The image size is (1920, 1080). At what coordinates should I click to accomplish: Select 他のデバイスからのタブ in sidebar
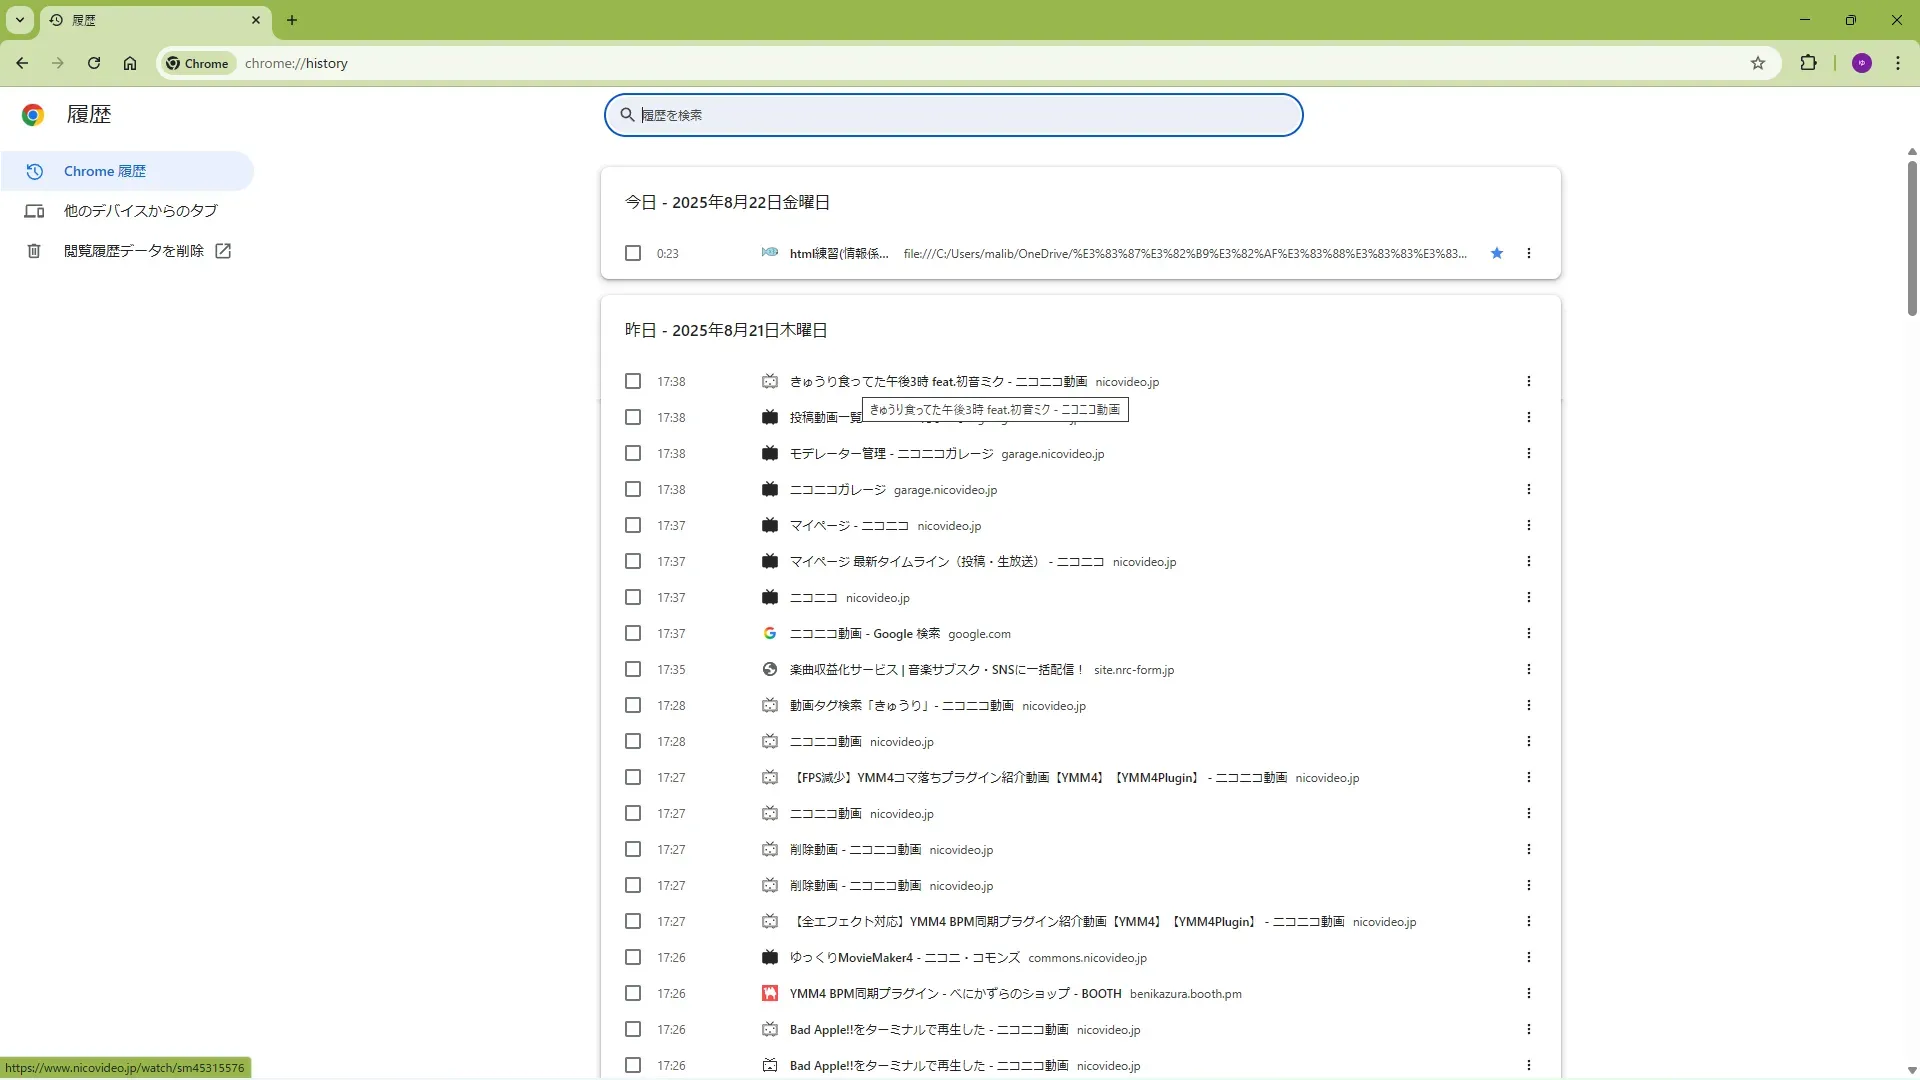click(140, 211)
